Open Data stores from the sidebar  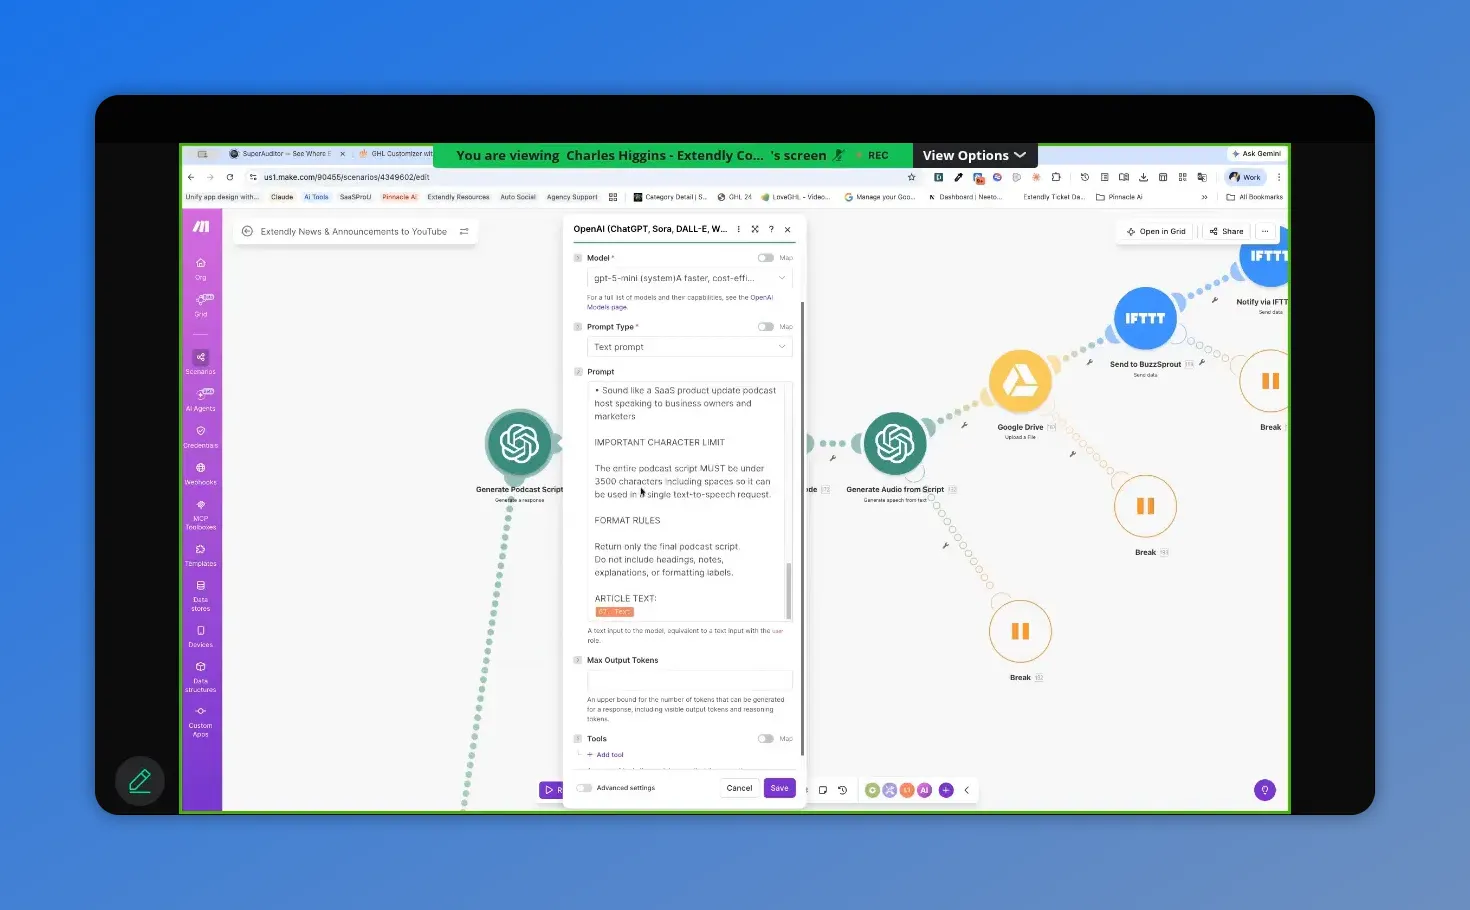click(200, 589)
